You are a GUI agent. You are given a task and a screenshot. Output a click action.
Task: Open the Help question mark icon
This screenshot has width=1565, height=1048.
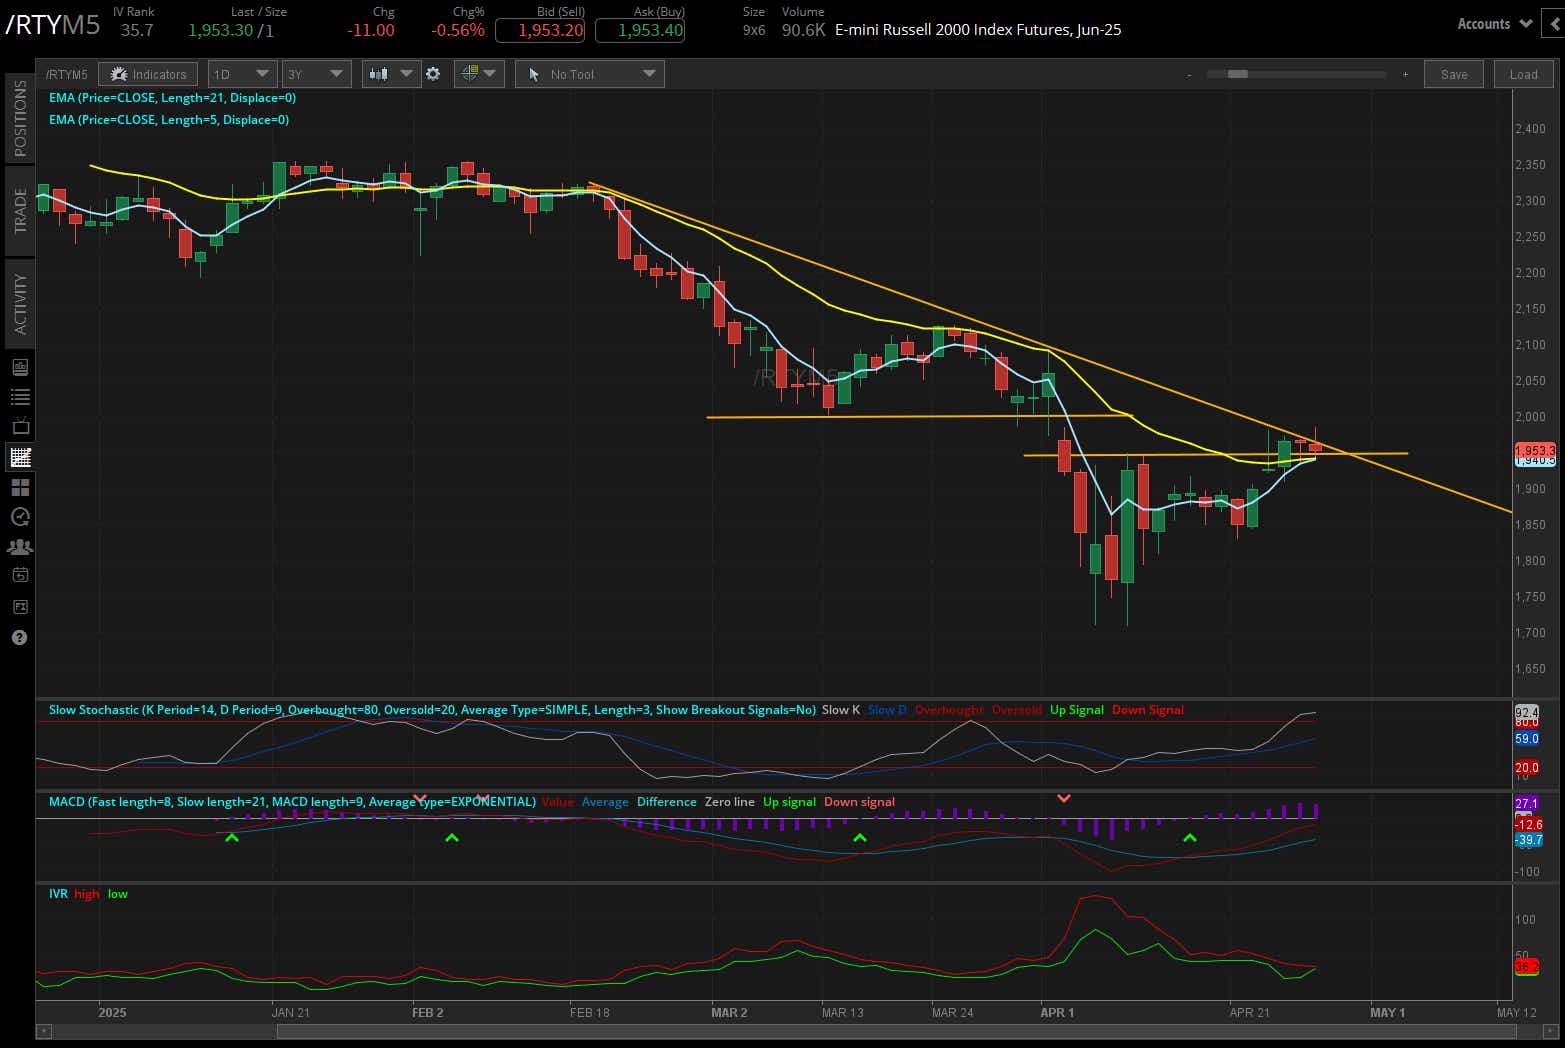[19, 637]
